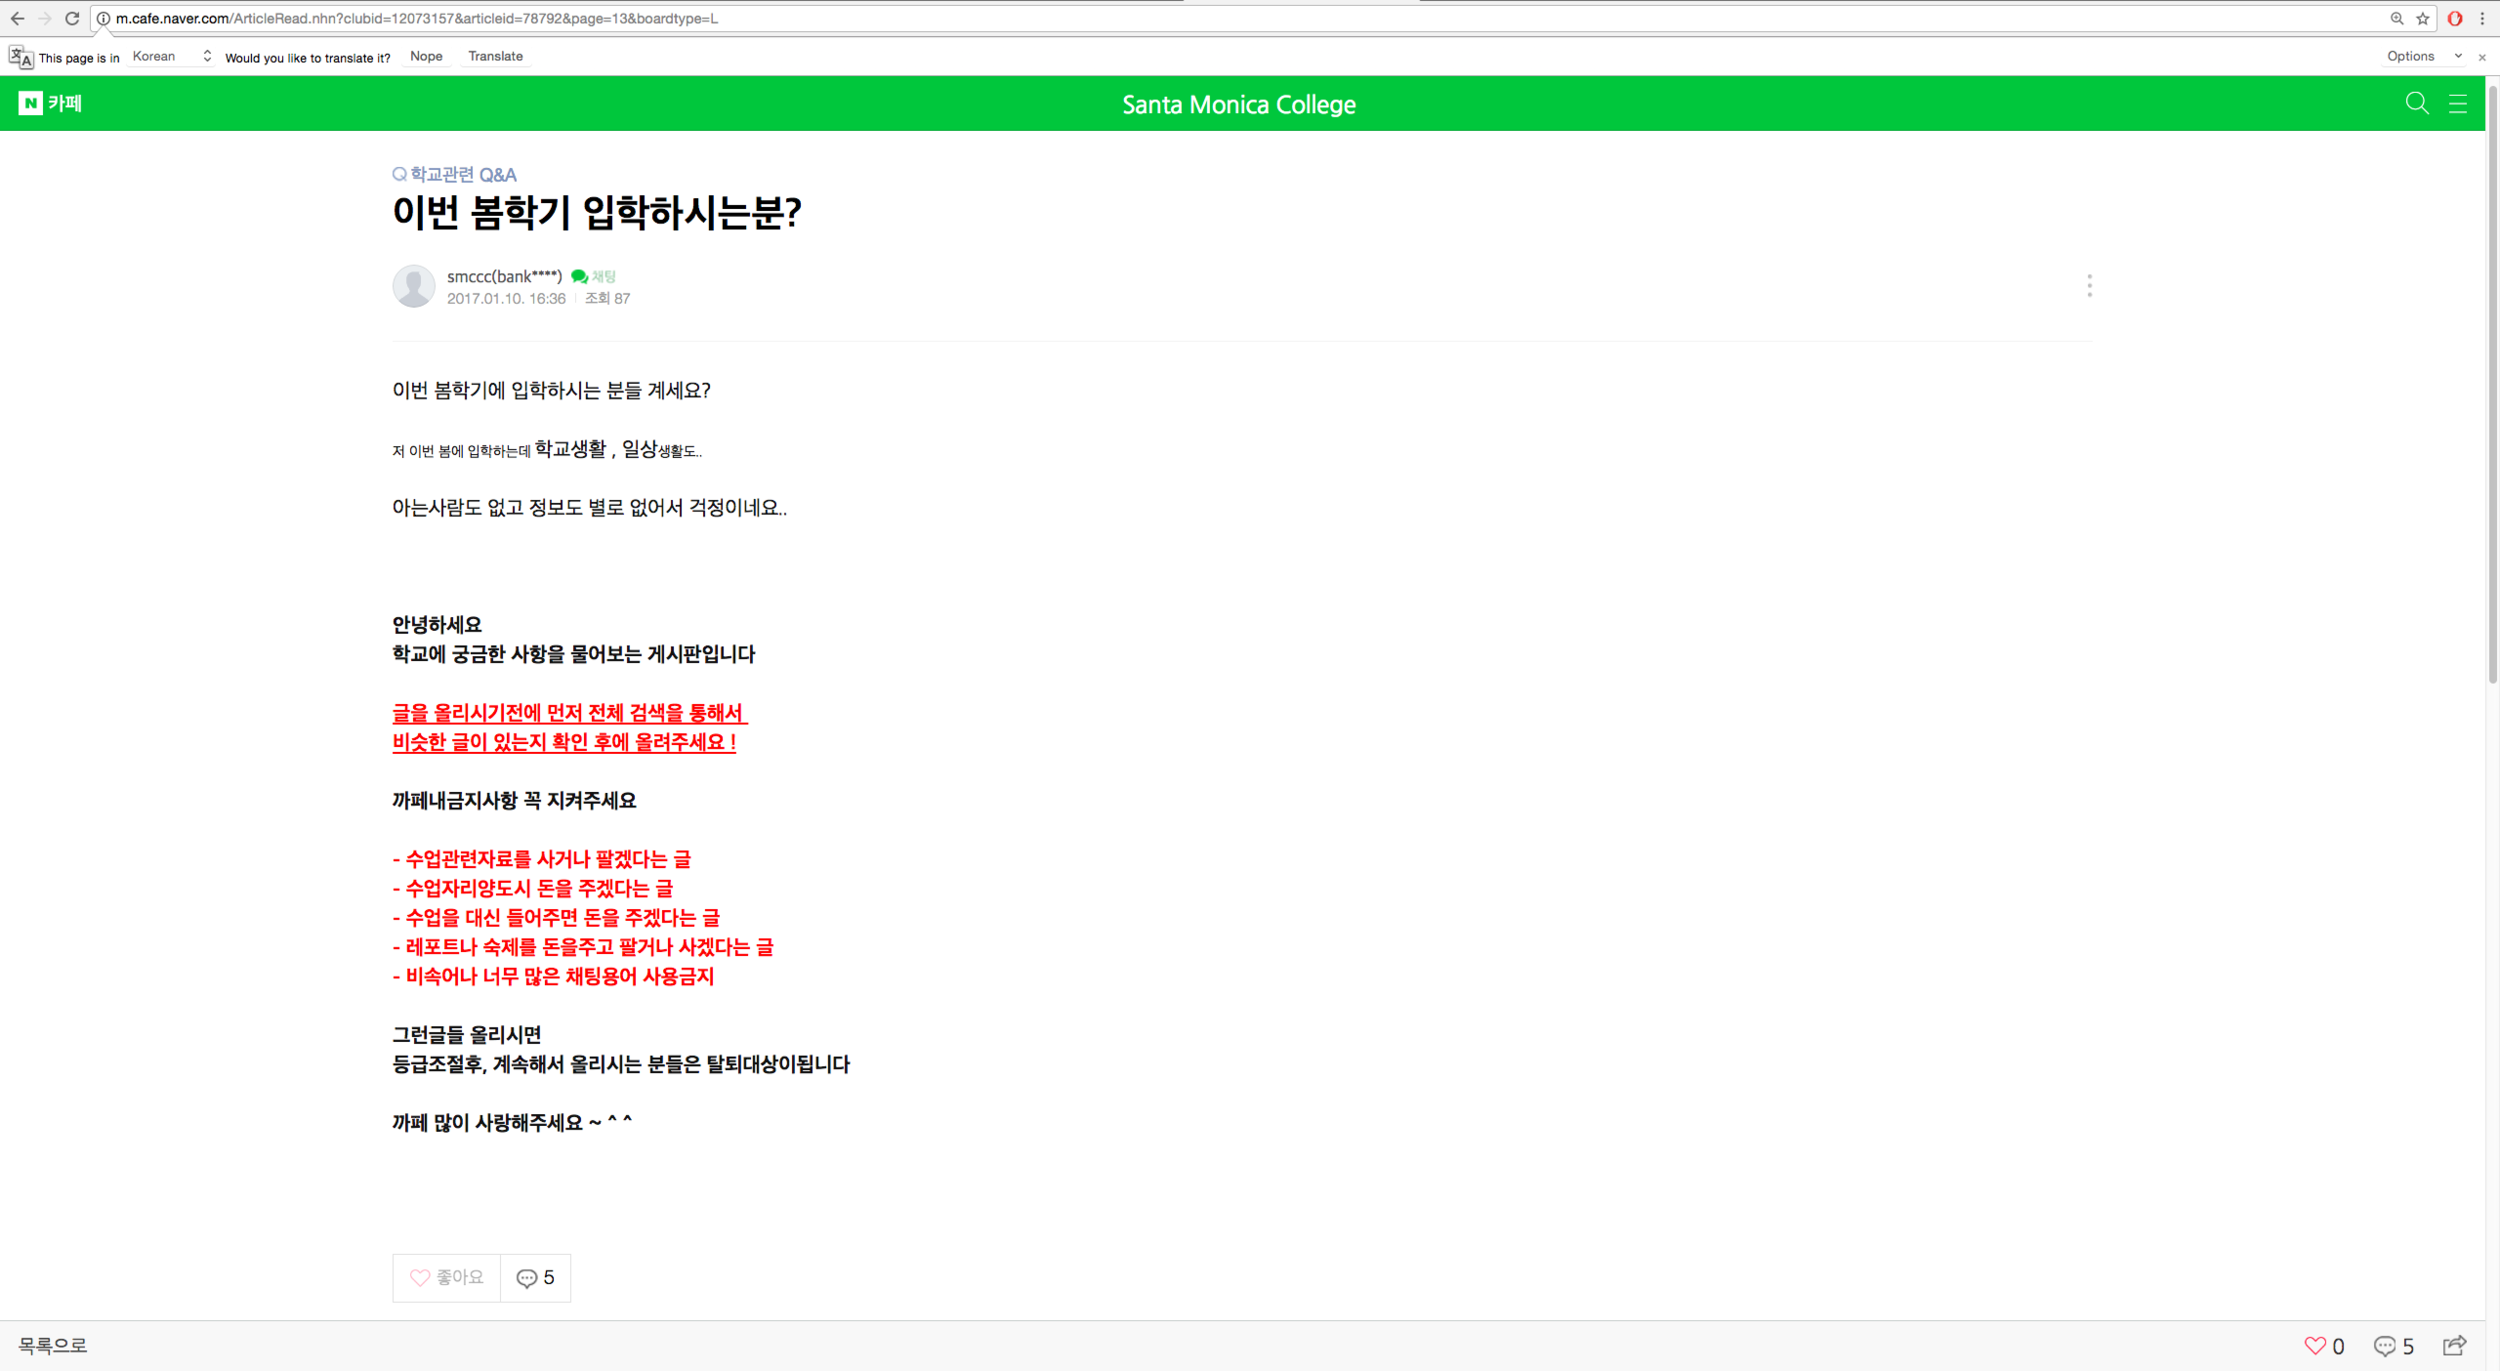Screen dimensions: 2500x1371
Task: Click the bottom bar heart icon with 0
Action: point(2324,1346)
